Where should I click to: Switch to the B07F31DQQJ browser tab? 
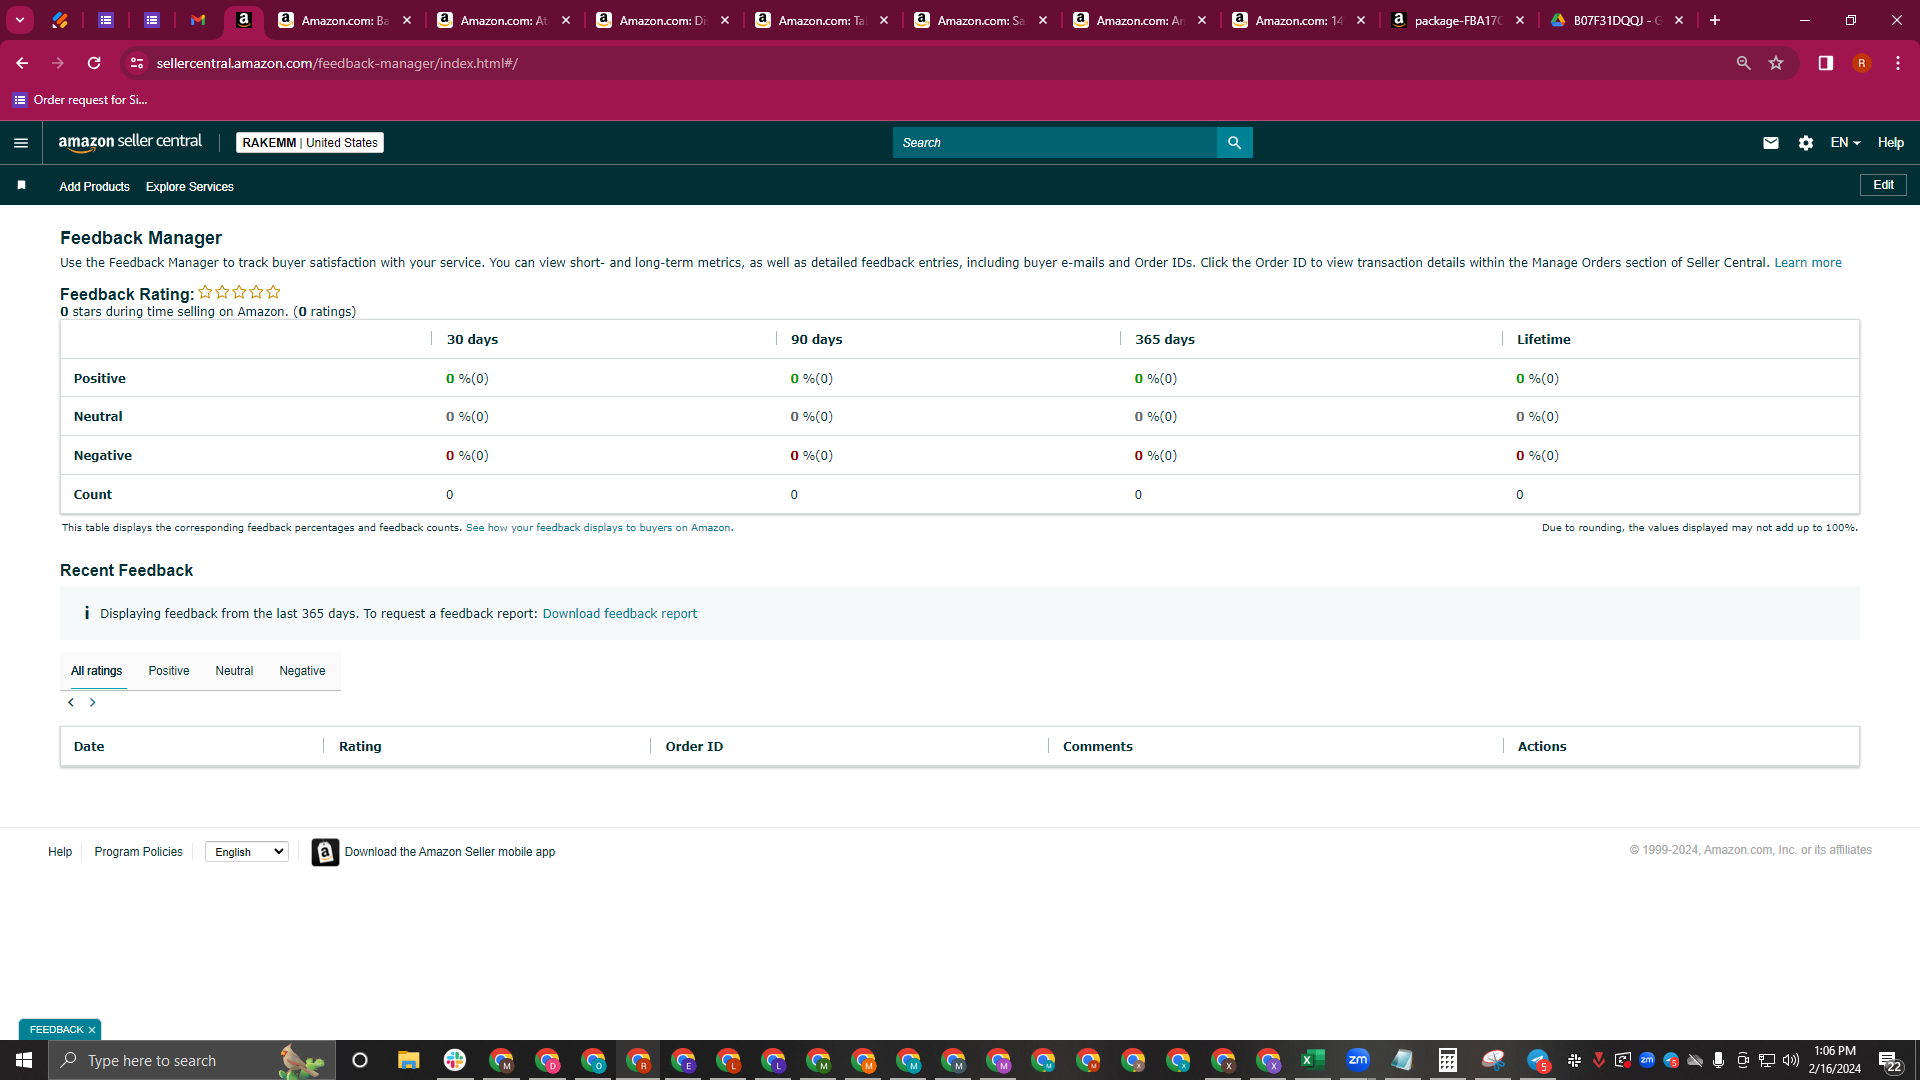coord(1616,20)
